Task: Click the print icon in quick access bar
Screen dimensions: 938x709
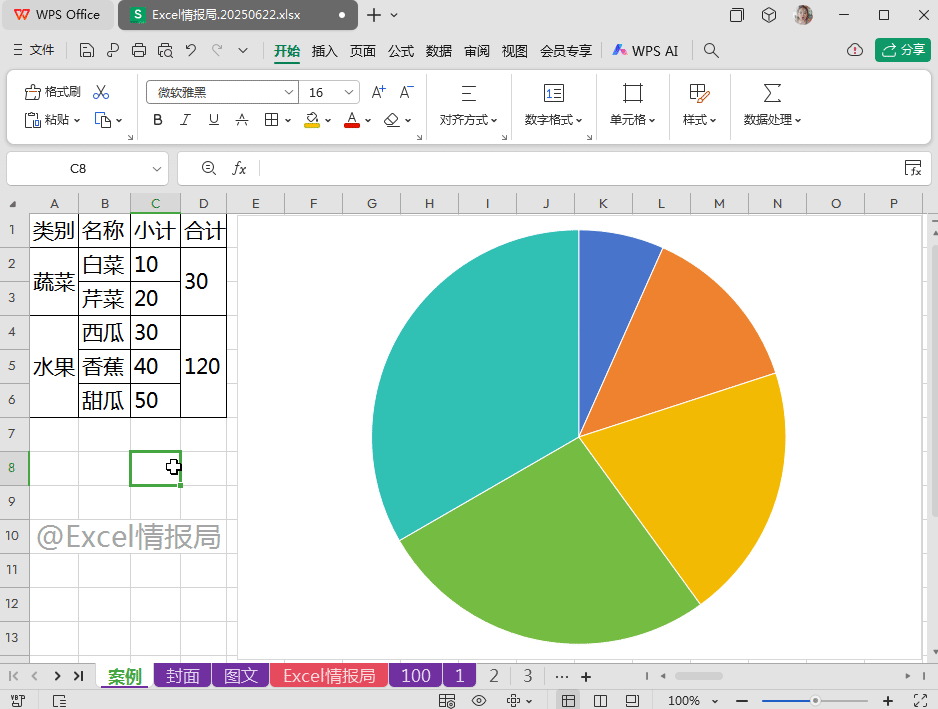Action: pos(139,50)
